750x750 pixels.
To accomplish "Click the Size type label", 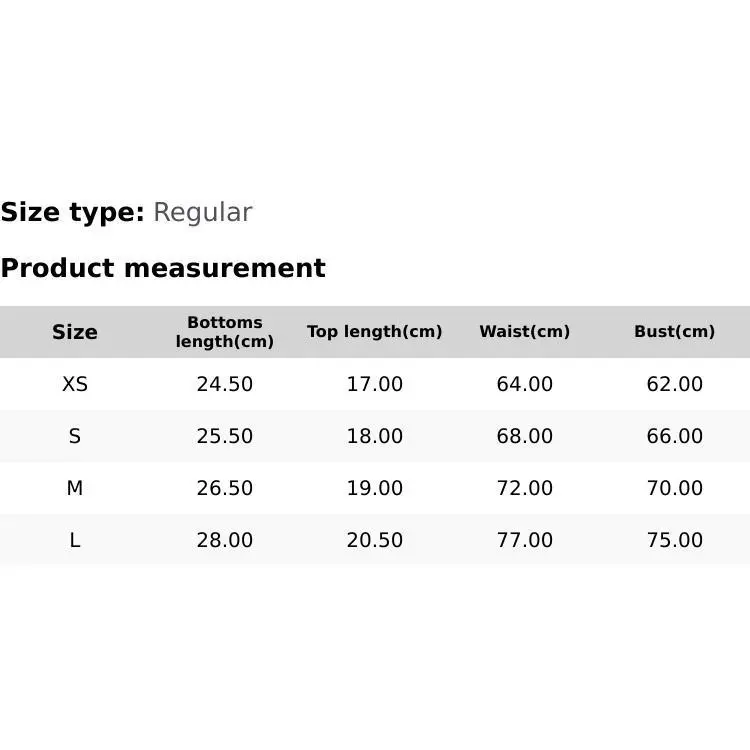I will pyautogui.click(x=73, y=212).
